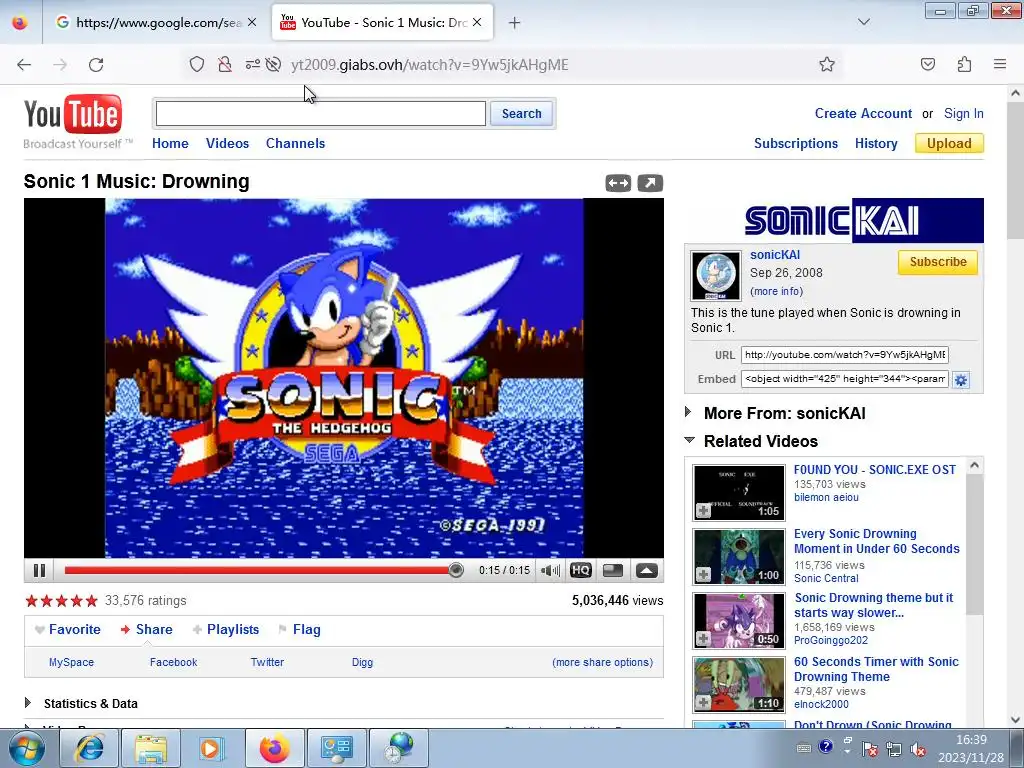Screen dimensions: 1024x768
Task: Open the tracking protection shield icon
Action: pos(197,64)
